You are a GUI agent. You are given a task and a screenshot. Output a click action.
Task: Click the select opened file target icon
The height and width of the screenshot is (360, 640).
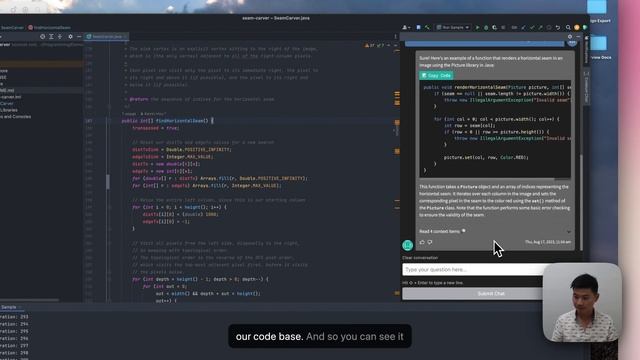42,37
